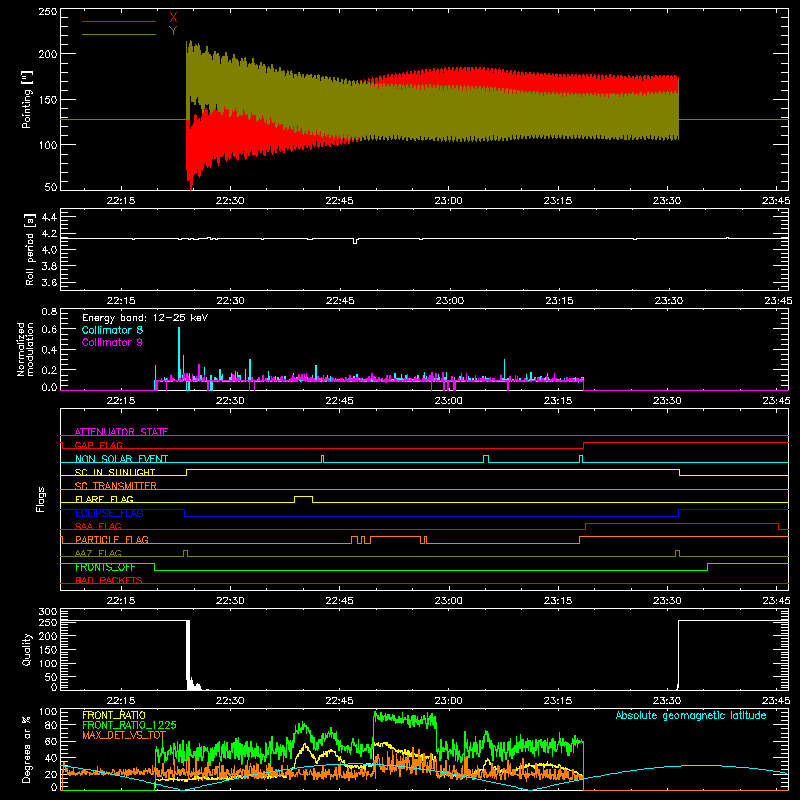Click the 'Degrees or %' axis label
This screenshot has width=800, height=800.
[26, 749]
